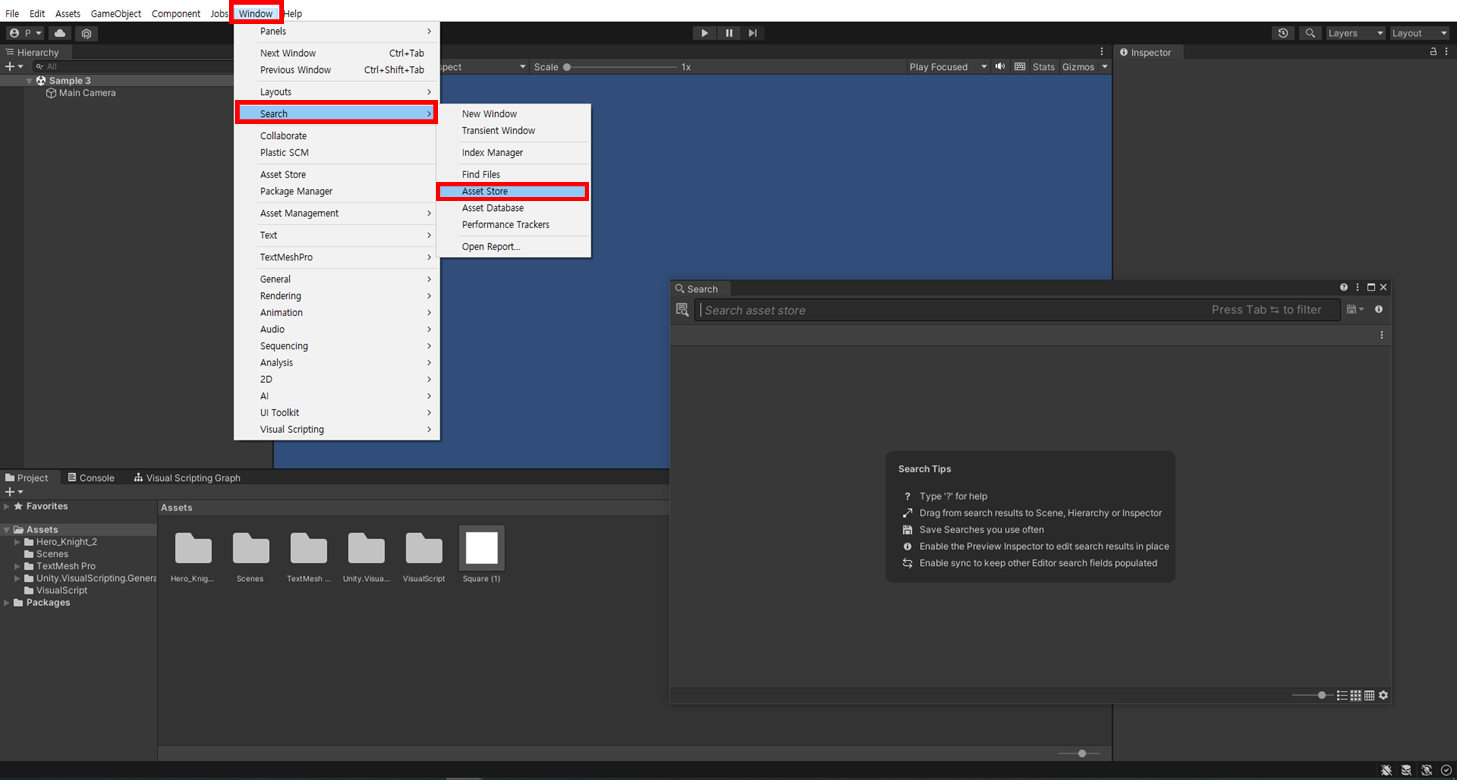
Task: Open the Undo History icon
Action: pos(1283,33)
